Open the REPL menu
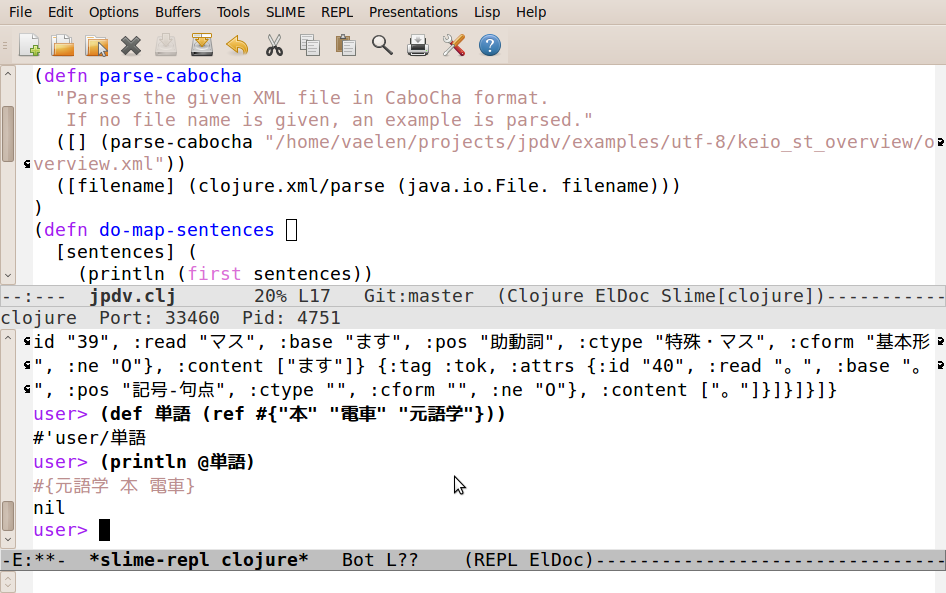The width and height of the screenshot is (946, 593). [337, 12]
